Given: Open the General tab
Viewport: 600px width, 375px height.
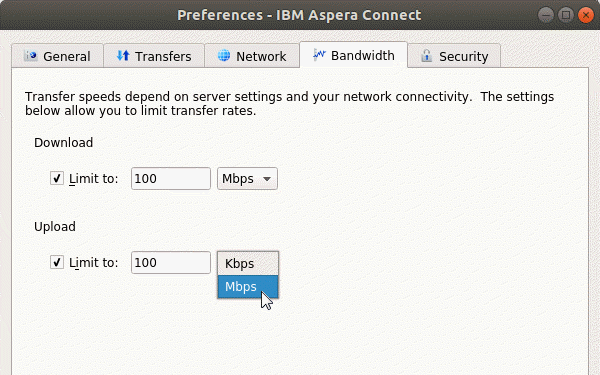Looking at the screenshot, I should coord(57,56).
